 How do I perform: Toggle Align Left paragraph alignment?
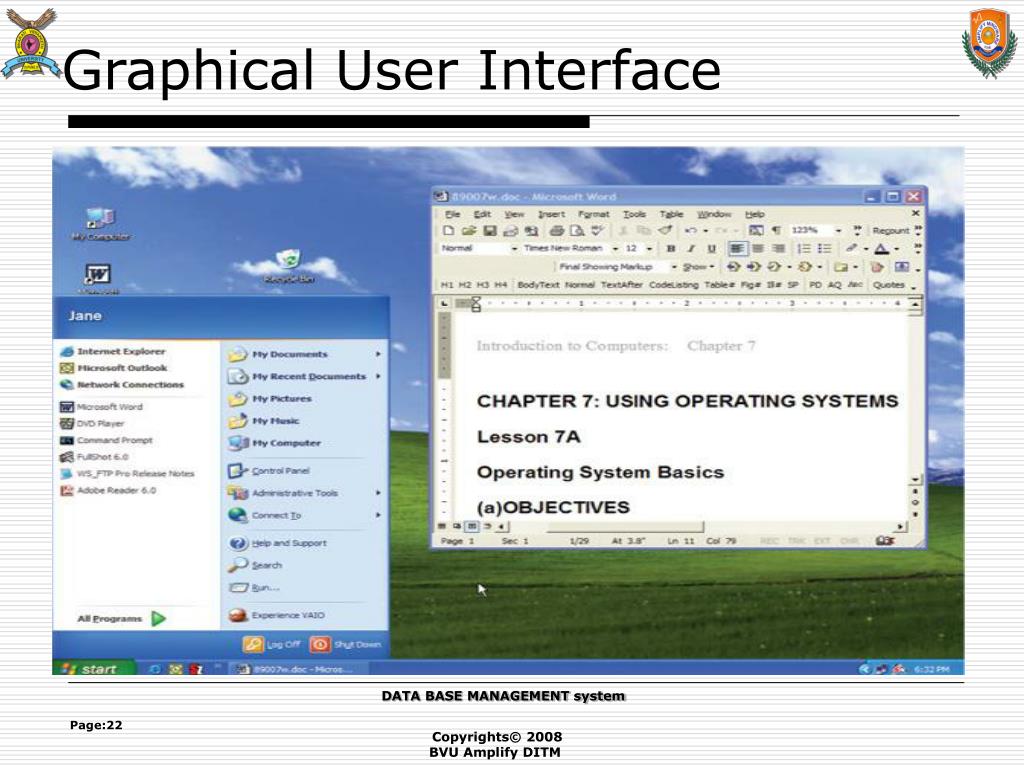(x=737, y=249)
